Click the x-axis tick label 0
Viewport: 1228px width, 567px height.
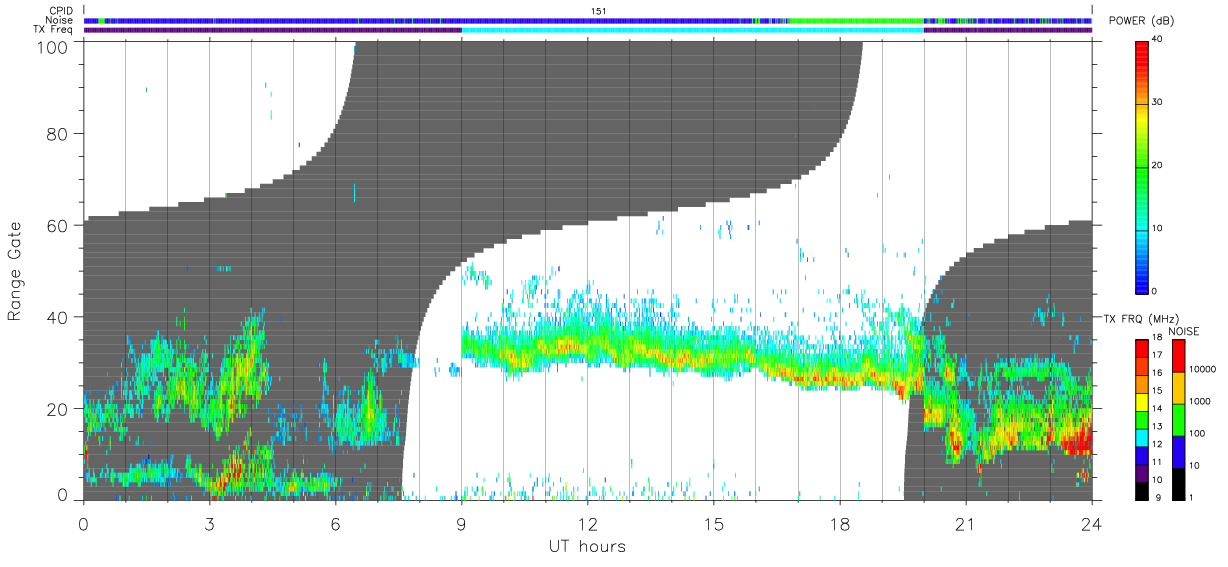point(83,523)
